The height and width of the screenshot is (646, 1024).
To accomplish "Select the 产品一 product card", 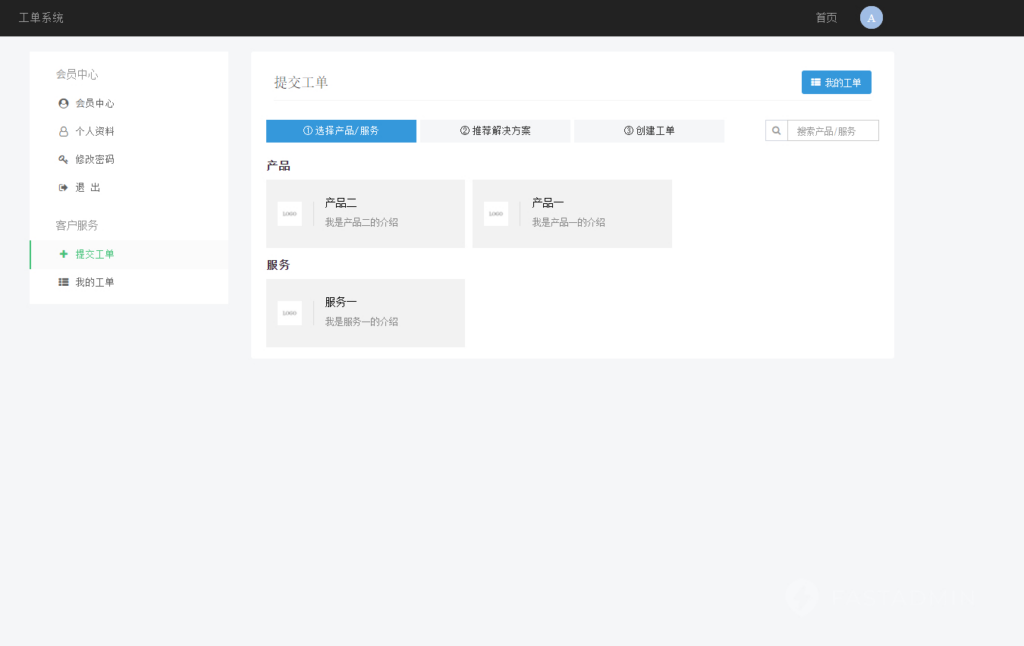I will (x=571, y=213).
